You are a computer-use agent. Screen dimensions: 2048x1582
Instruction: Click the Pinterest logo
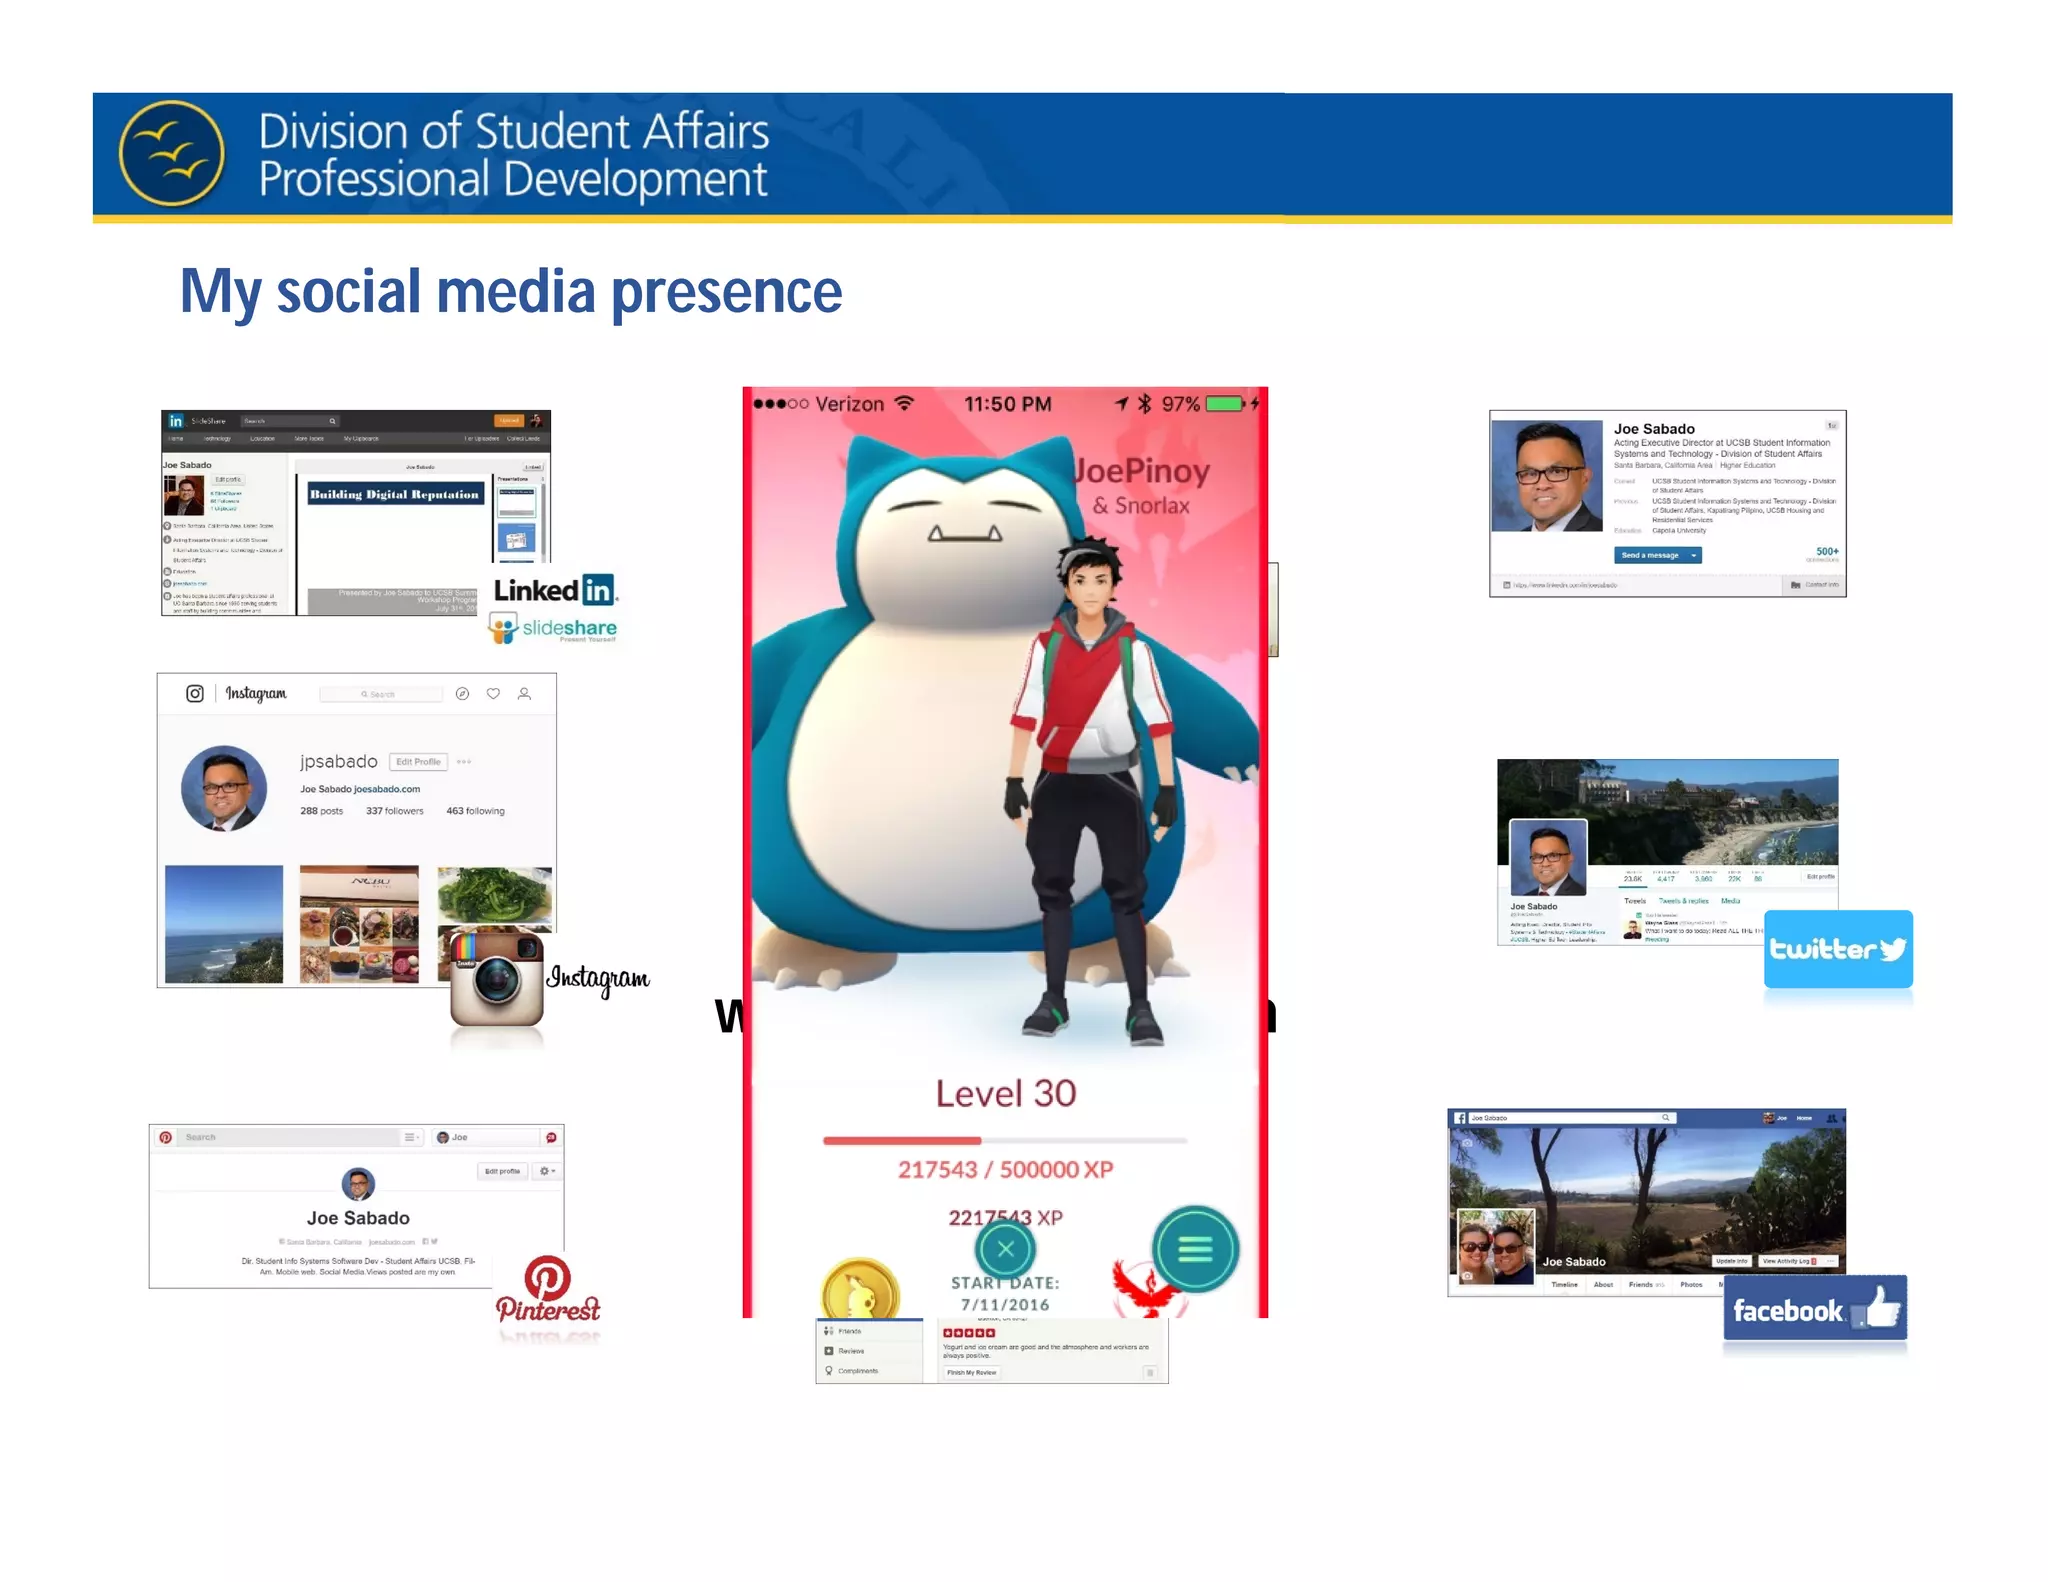pos(548,1289)
